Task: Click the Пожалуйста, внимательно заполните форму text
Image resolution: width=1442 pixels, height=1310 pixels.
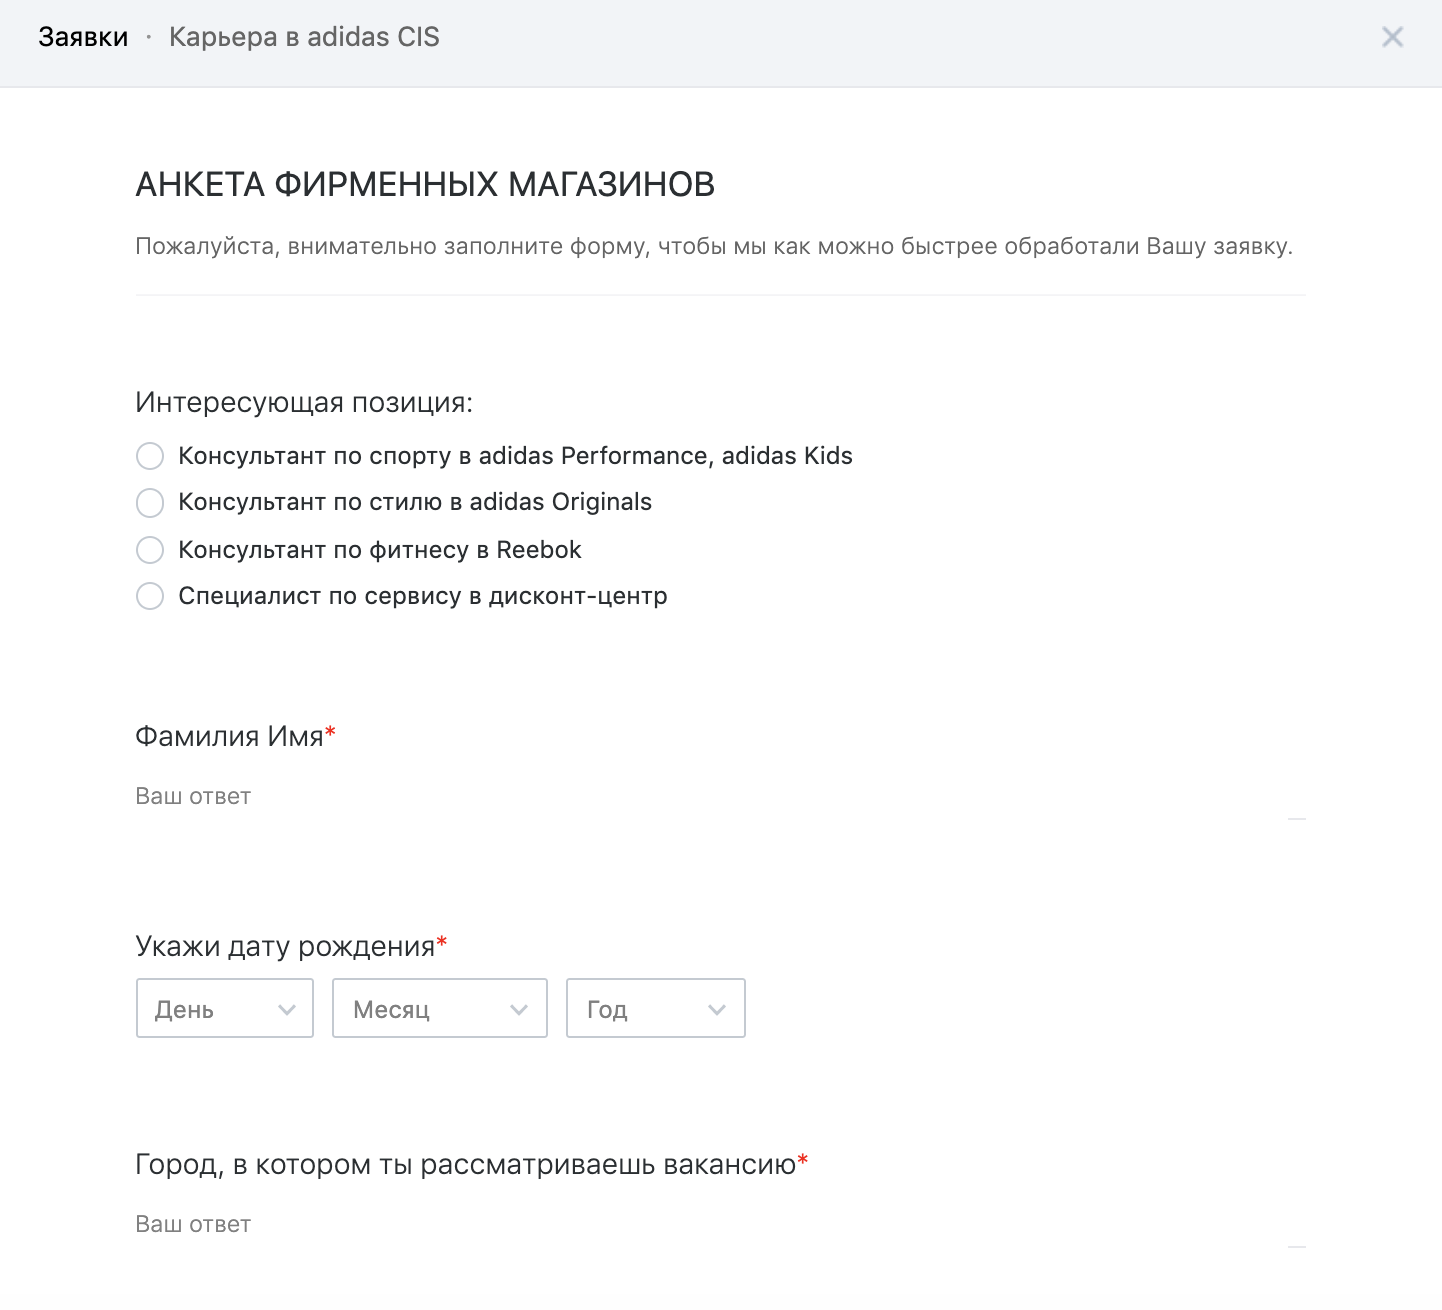Action: click(714, 246)
